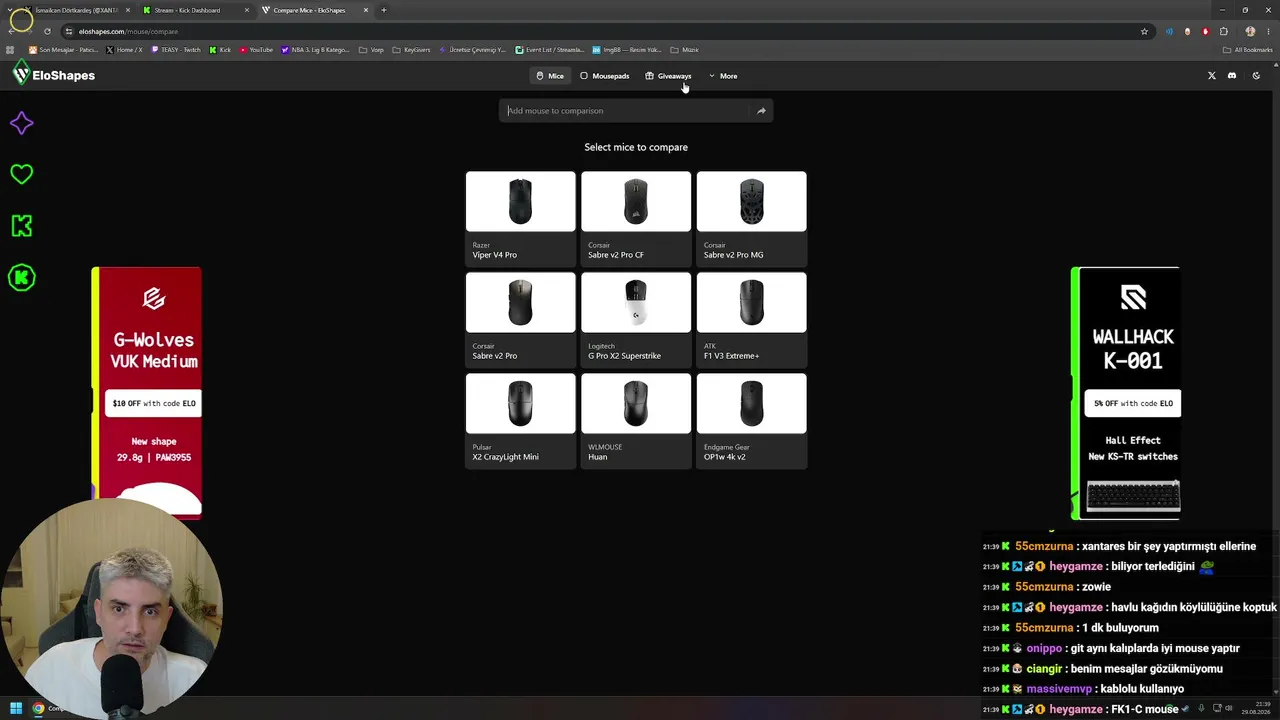This screenshot has height=720, width=1280.
Task: Select the Endgame Gear OP1w 4k v2
Action: [x=751, y=419]
